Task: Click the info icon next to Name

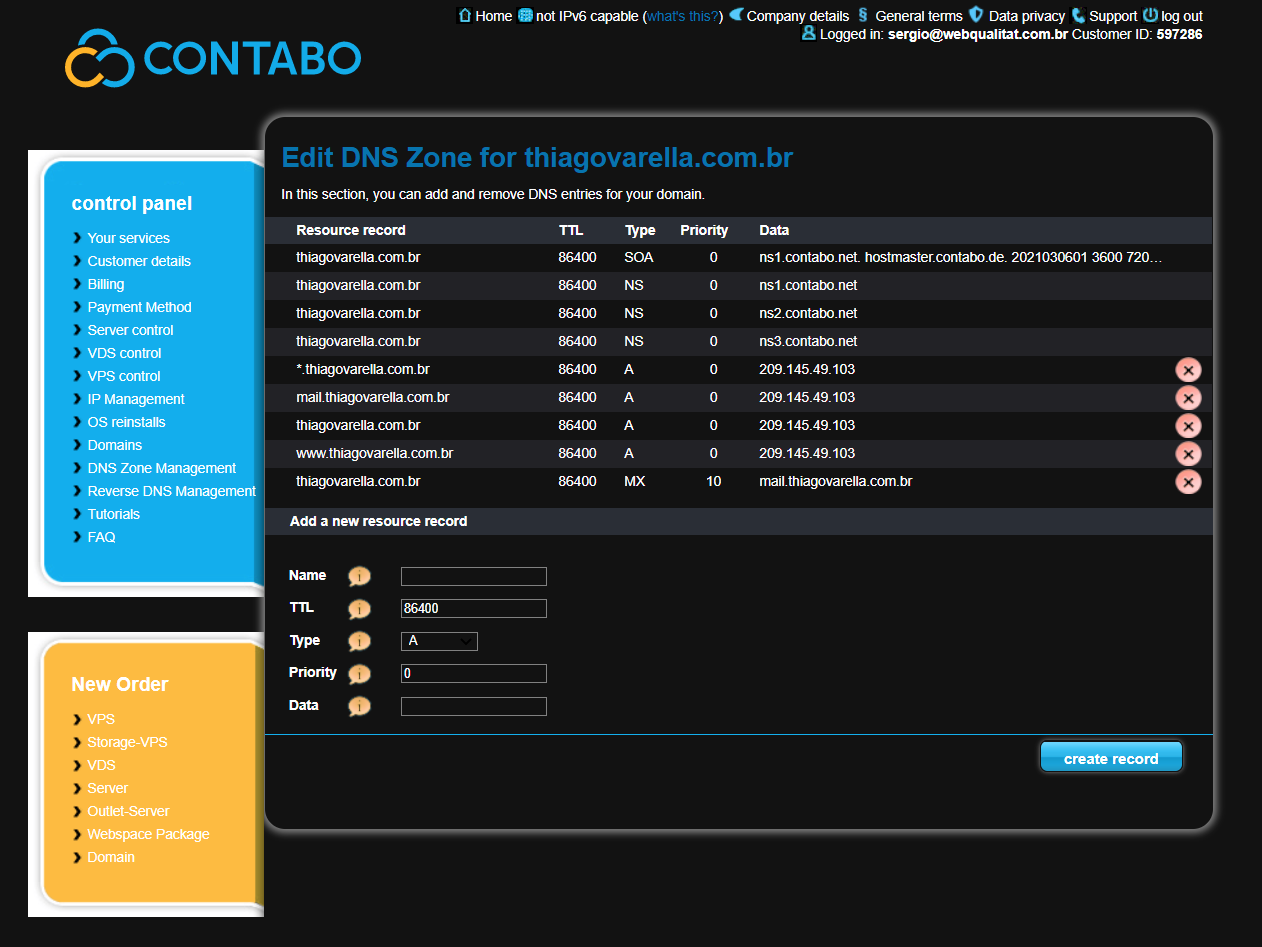Action: (359, 577)
